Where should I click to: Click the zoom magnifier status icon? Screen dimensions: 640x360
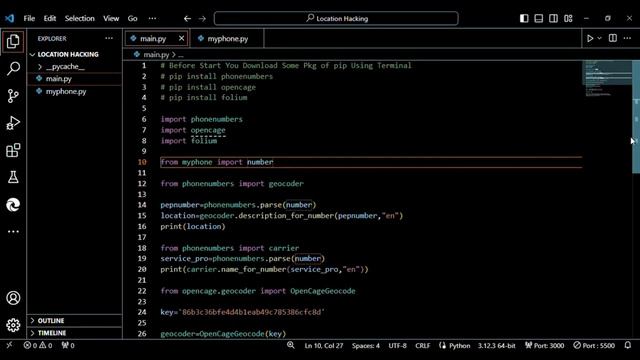[291, 345]
